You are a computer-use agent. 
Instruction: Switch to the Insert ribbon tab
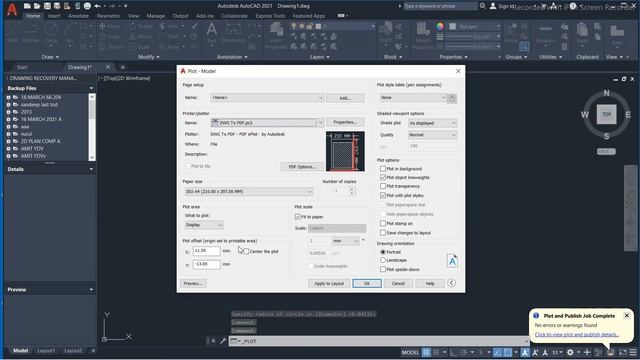(54, 16)
